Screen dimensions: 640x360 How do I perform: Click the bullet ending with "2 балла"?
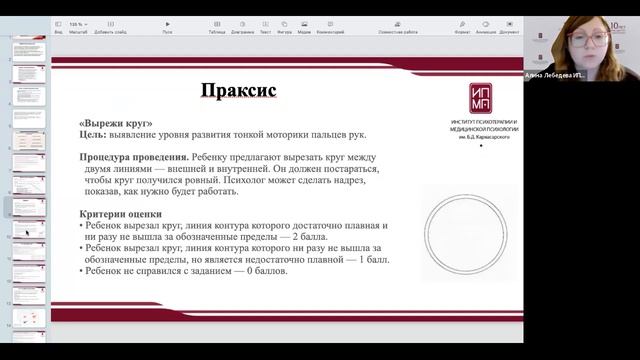pyautogui.click(x=233, y=231)
